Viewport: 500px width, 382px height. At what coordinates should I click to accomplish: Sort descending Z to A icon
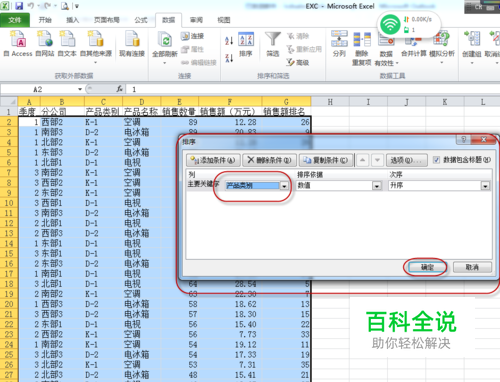[x=229, y=58]
